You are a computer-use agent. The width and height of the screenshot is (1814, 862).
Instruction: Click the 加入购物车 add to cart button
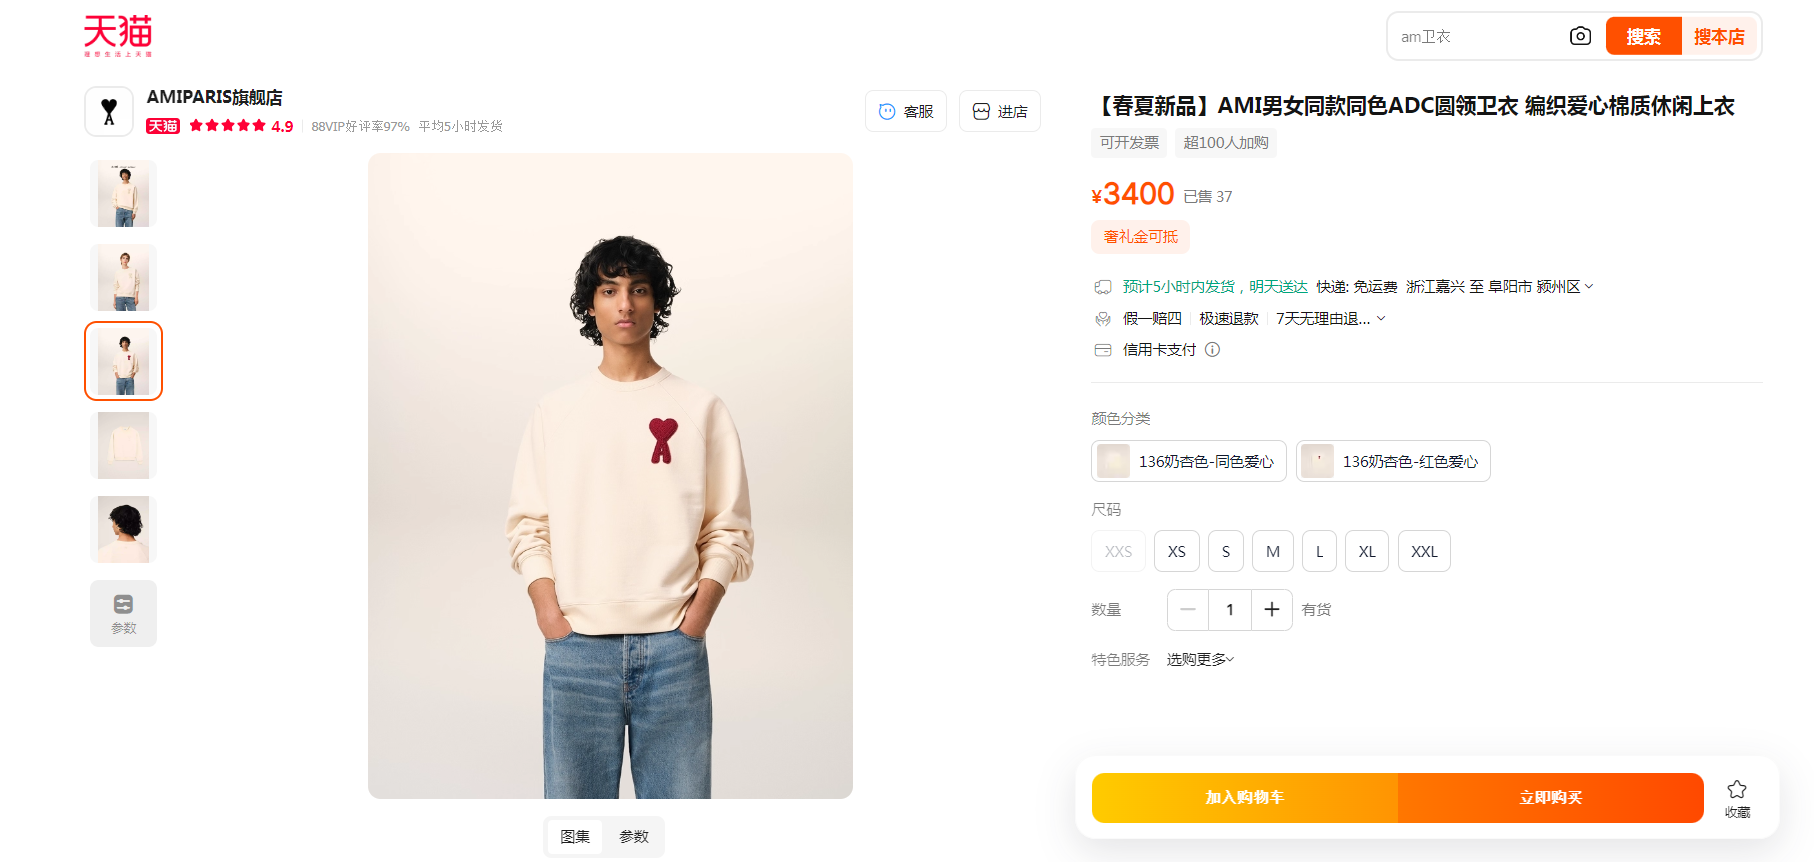pyautogui.click(x=1244, y=798)
